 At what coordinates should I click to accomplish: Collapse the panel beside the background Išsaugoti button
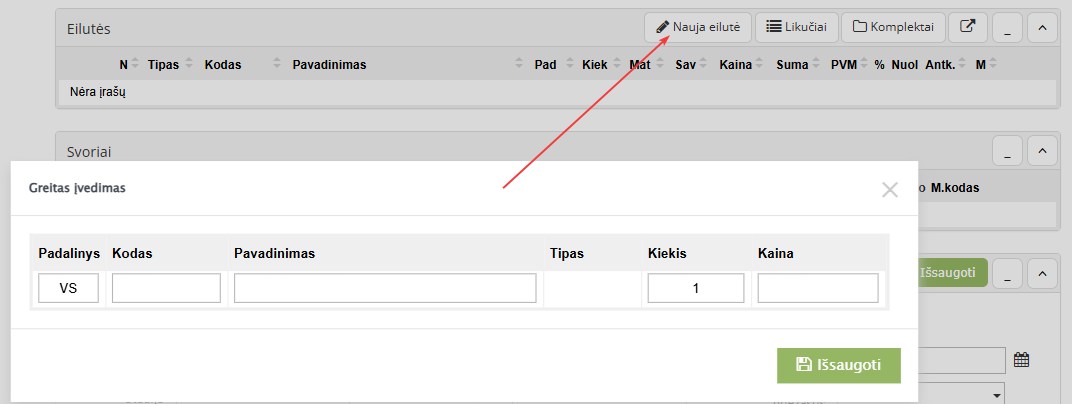click(x=1042, y=272)
